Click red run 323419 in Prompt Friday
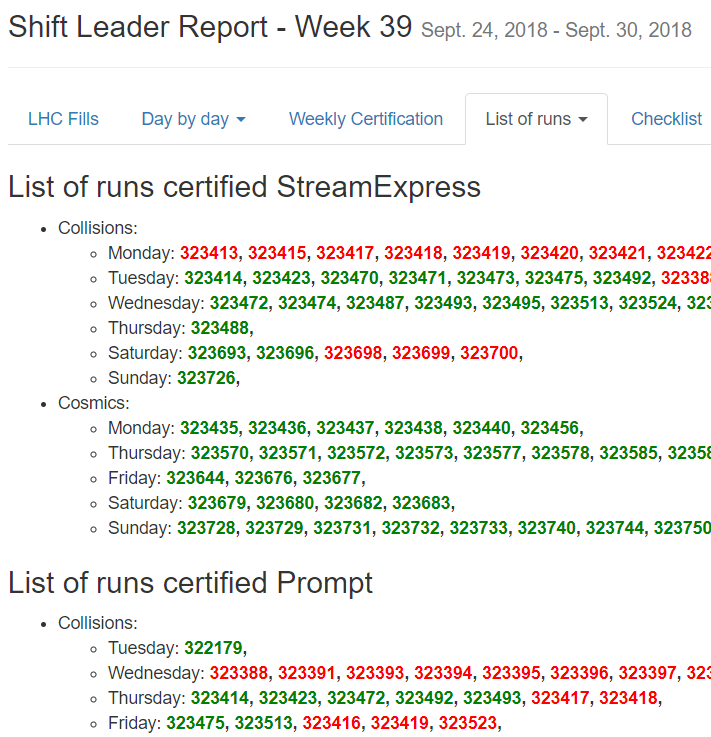711x737 pixels. [399, 723]
